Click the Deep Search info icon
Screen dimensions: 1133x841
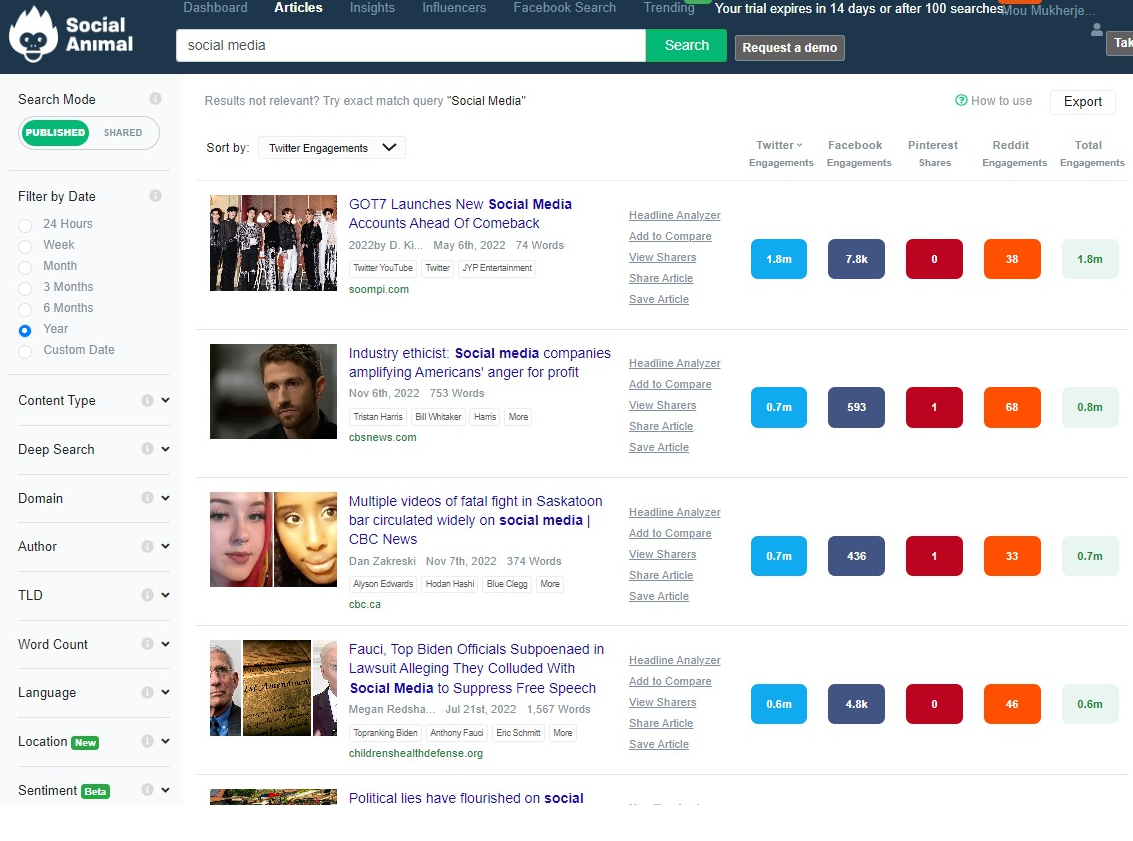coord(148,448)
